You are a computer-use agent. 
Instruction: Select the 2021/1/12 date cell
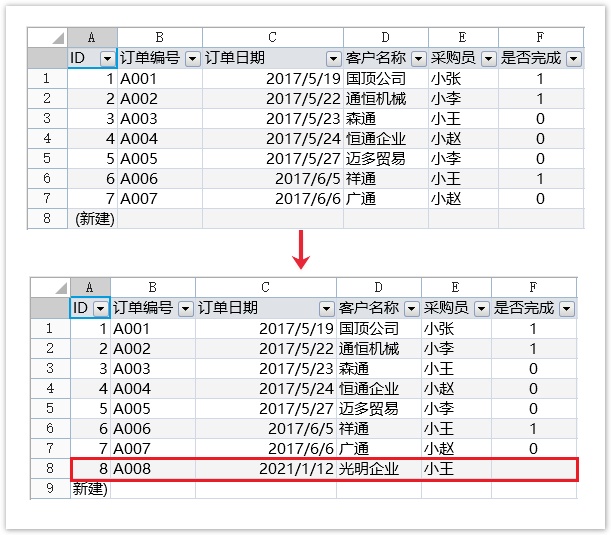click(264, 468)
